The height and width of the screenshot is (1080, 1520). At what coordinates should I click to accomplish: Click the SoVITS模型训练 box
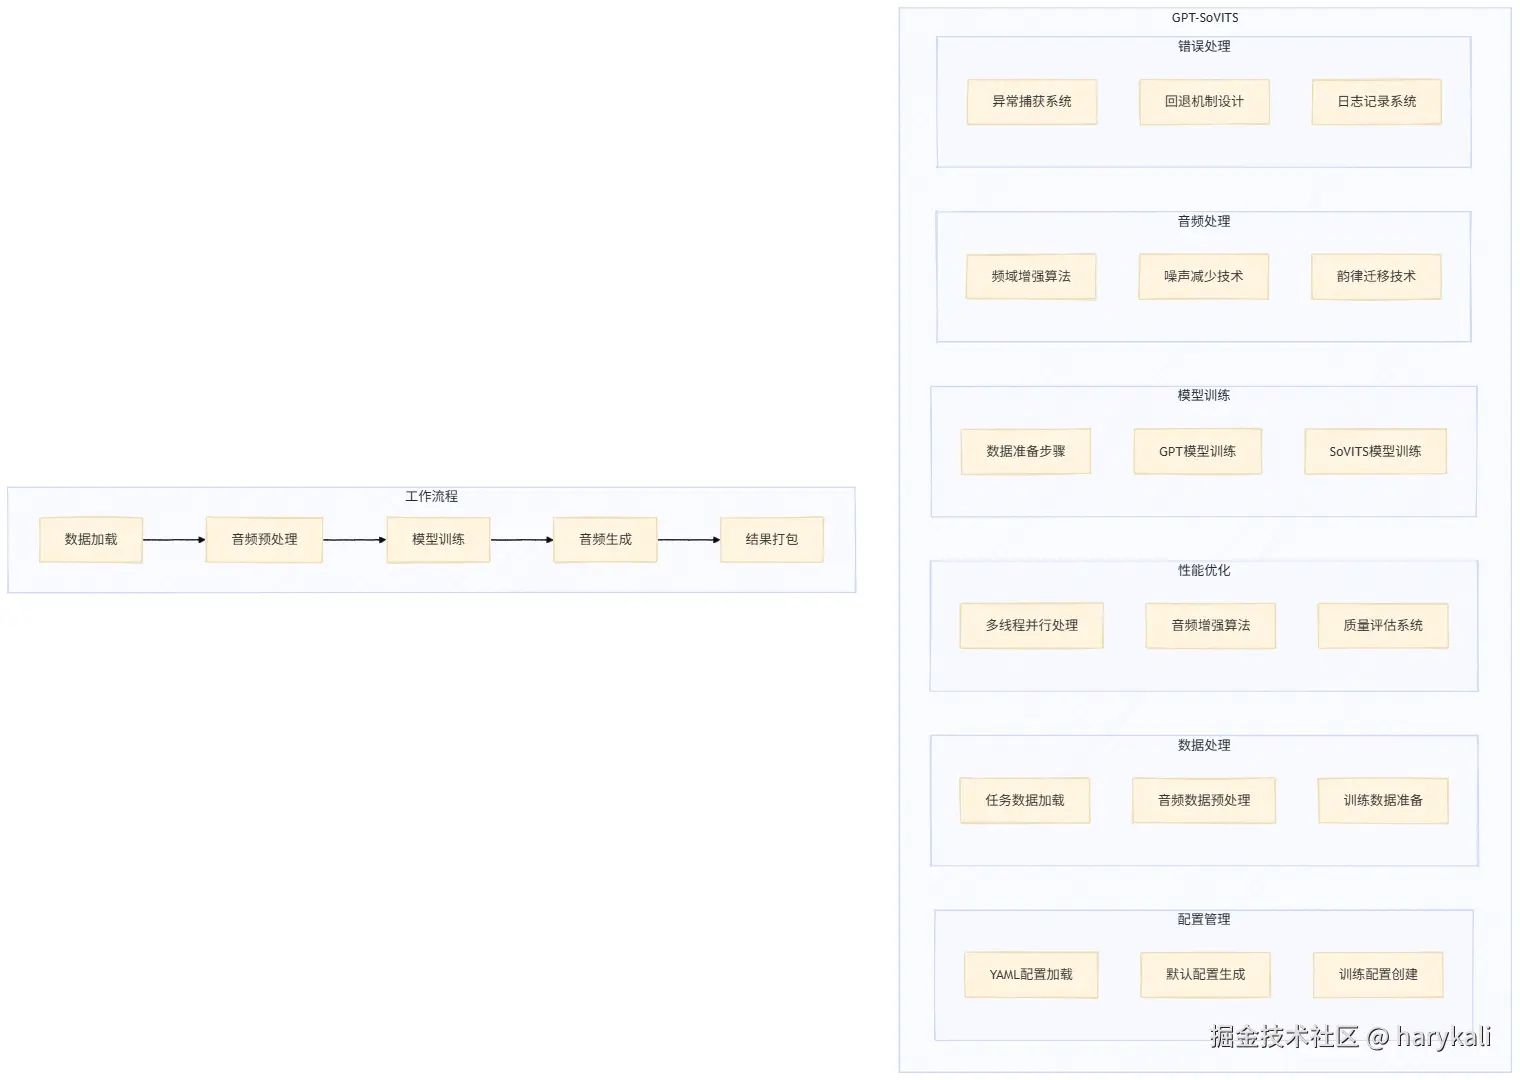[1376, 452]
